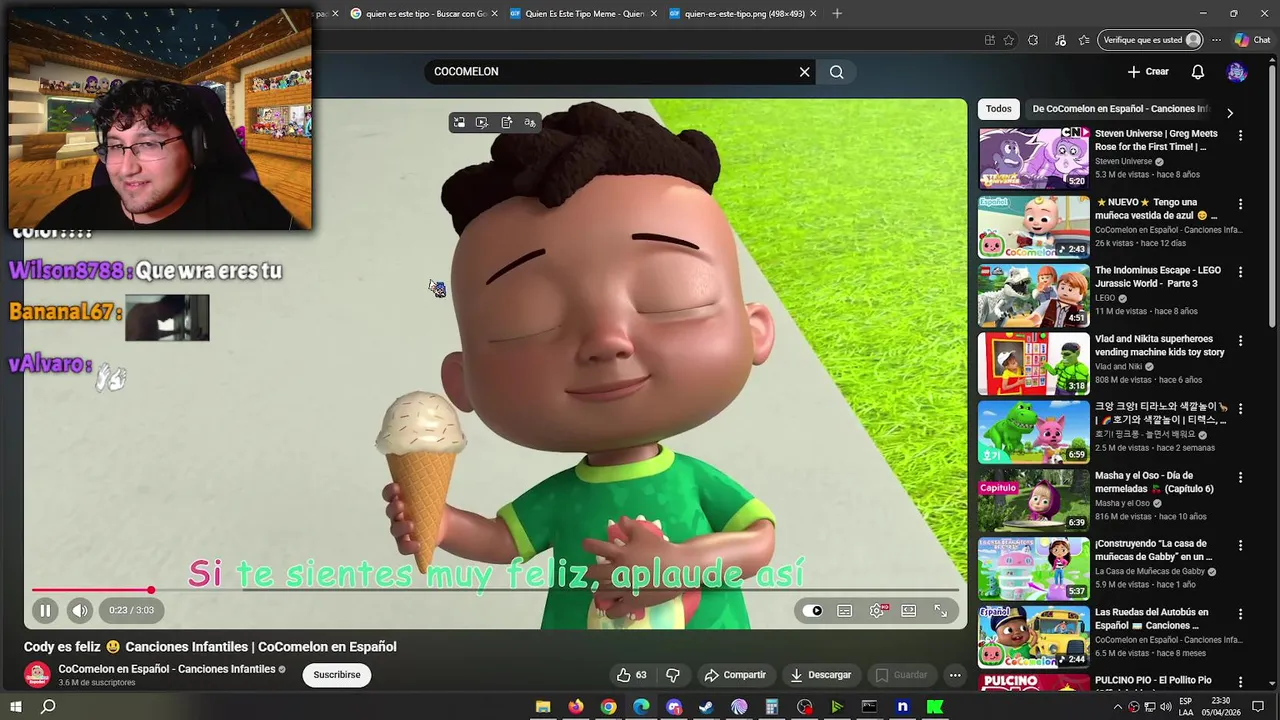This screenshot has height=720, width=1280.
Task: Show hidden system tray icons
Action: (1118, 707)
